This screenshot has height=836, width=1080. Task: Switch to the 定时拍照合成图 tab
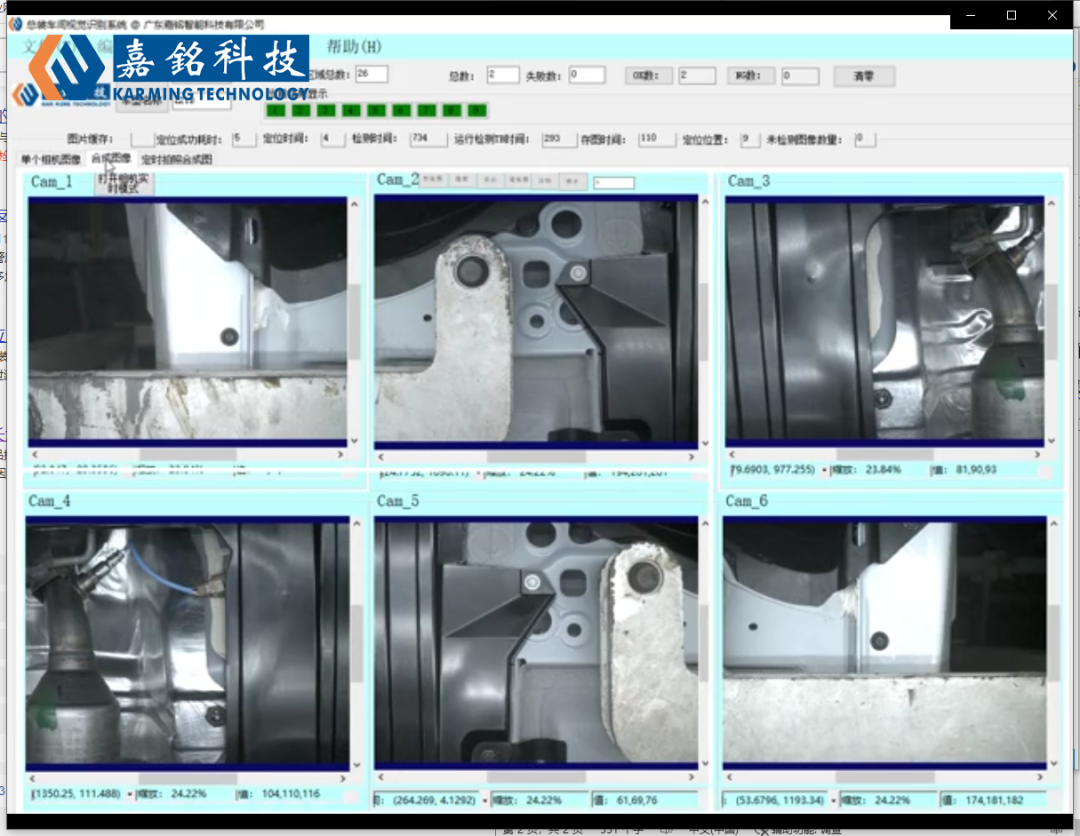(x=176, y=160)
